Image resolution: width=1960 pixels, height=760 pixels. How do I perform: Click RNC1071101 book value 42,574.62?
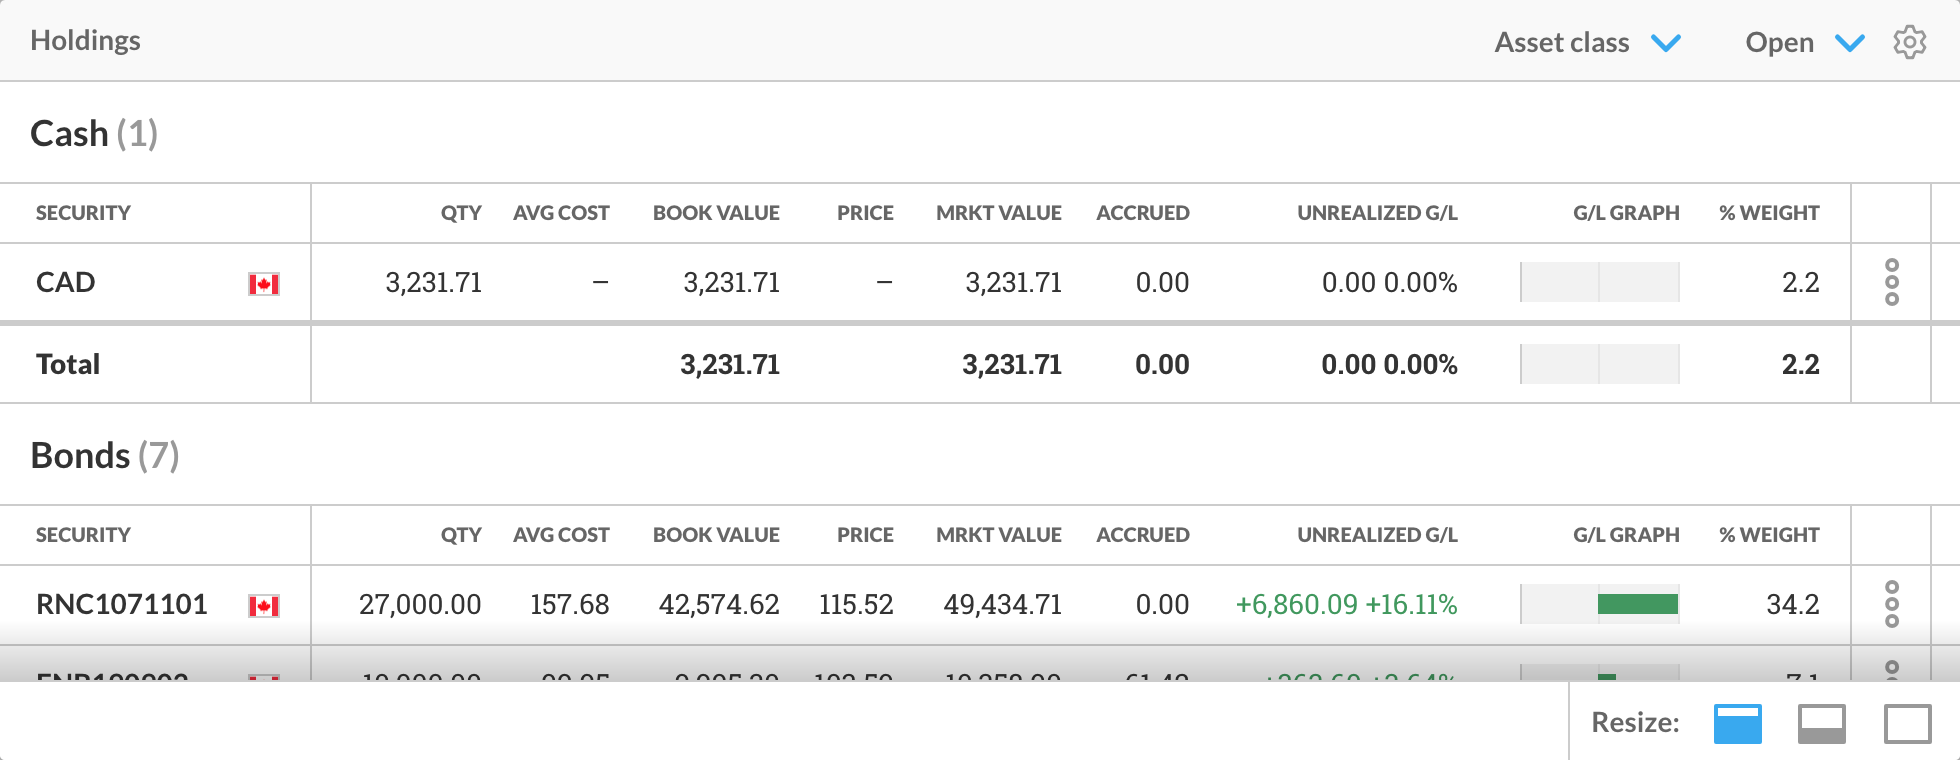tap(719, 604)
